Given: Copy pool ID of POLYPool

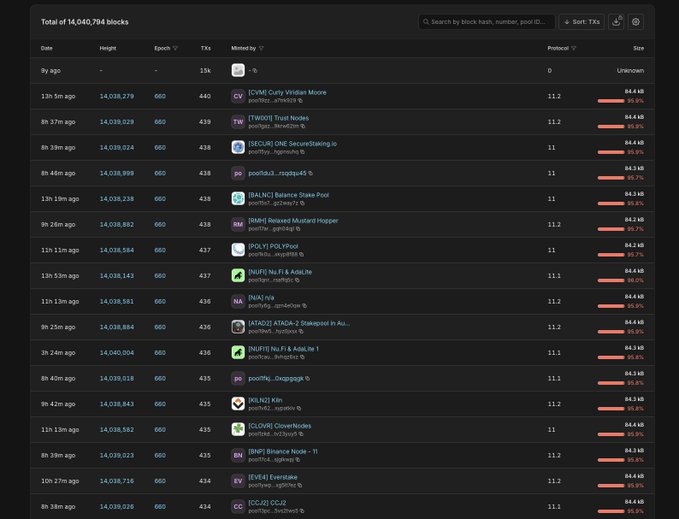Looking at the screenshot, I should [x=301, y=255].
